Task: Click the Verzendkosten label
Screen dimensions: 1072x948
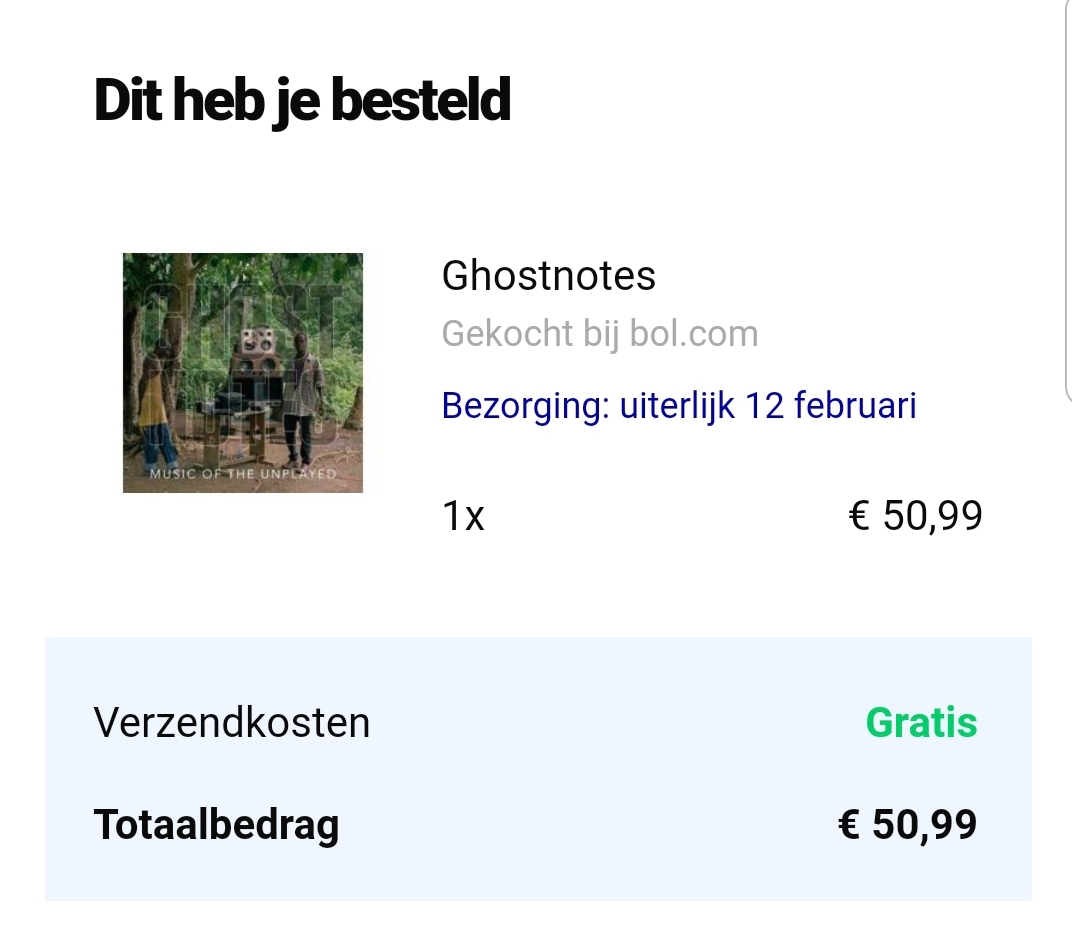Action: pos(232,722)
